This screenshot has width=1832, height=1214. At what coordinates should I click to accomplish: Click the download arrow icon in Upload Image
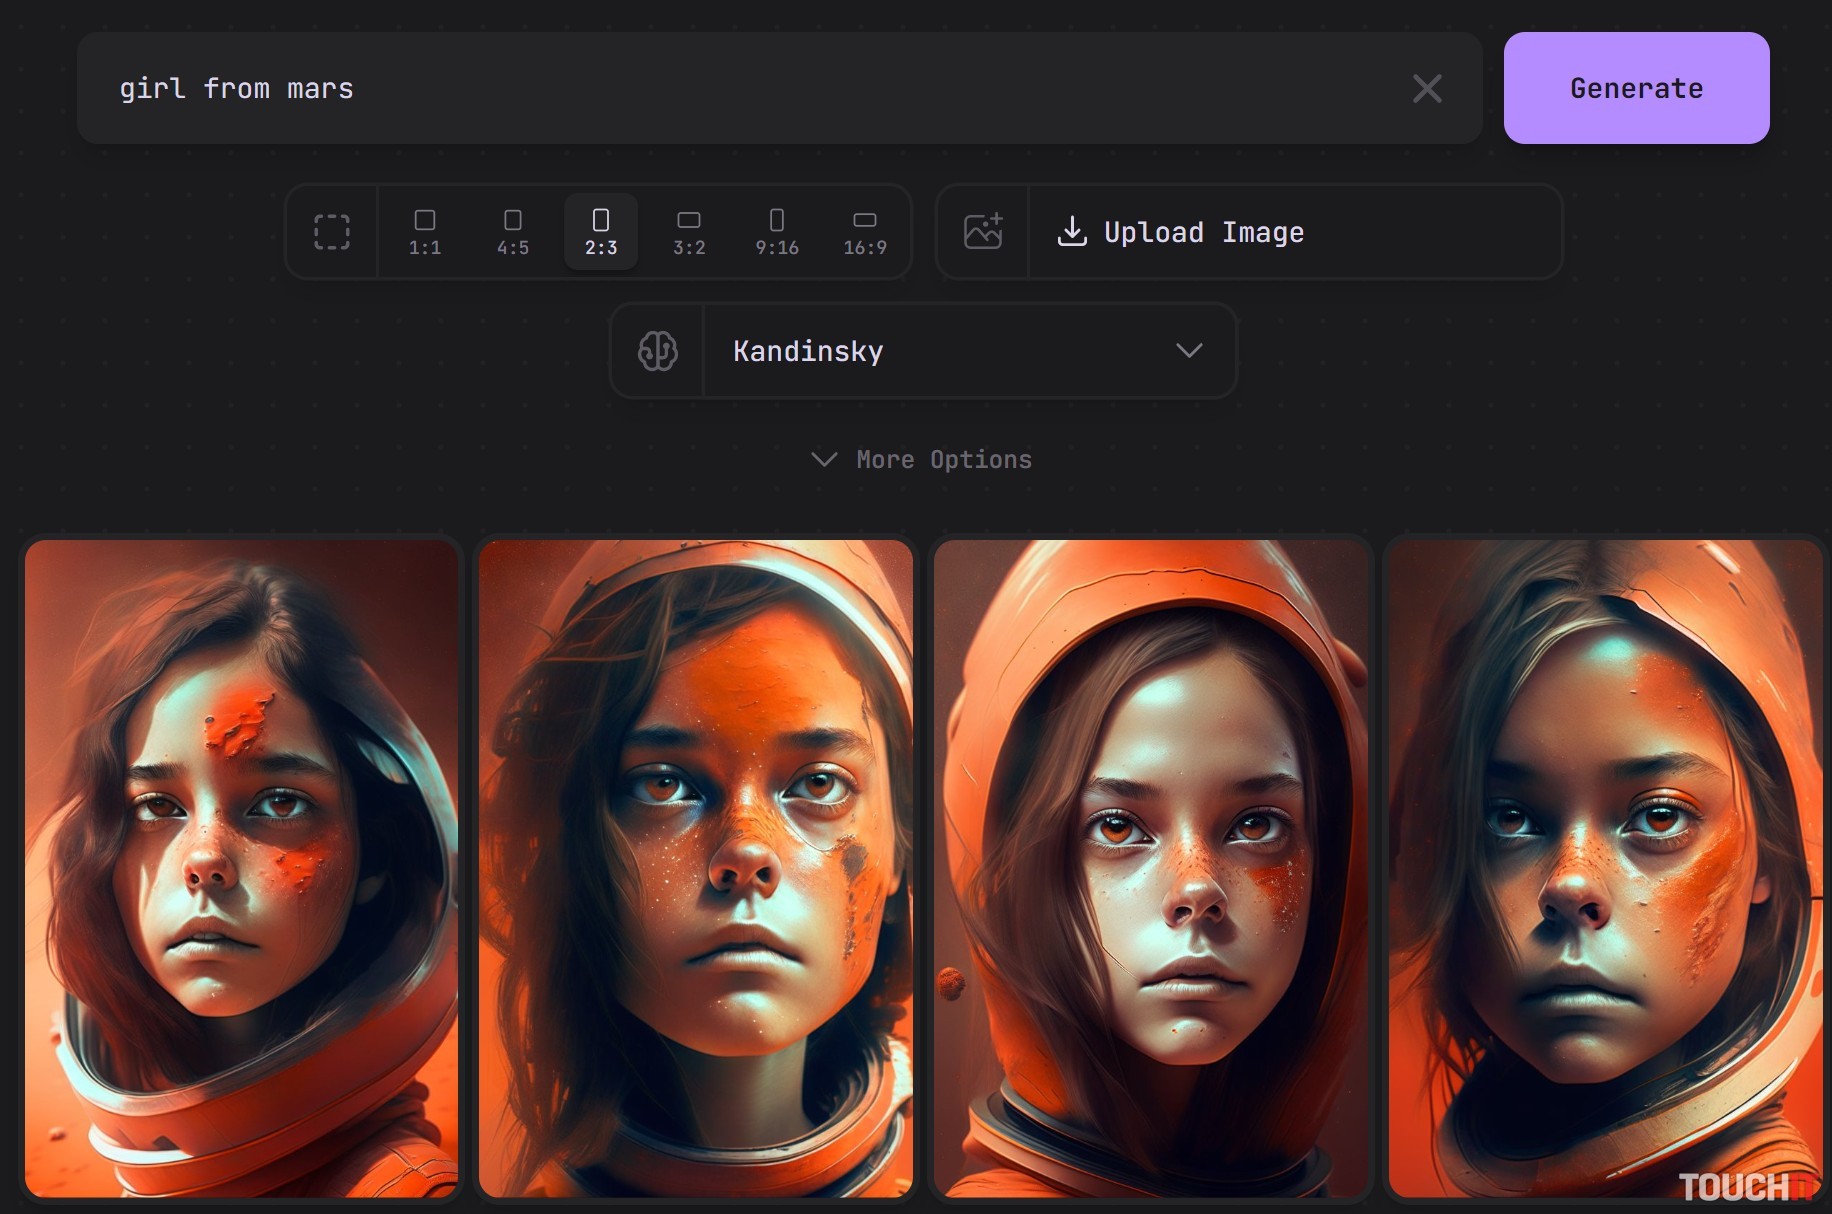(x=1072, y=232)
